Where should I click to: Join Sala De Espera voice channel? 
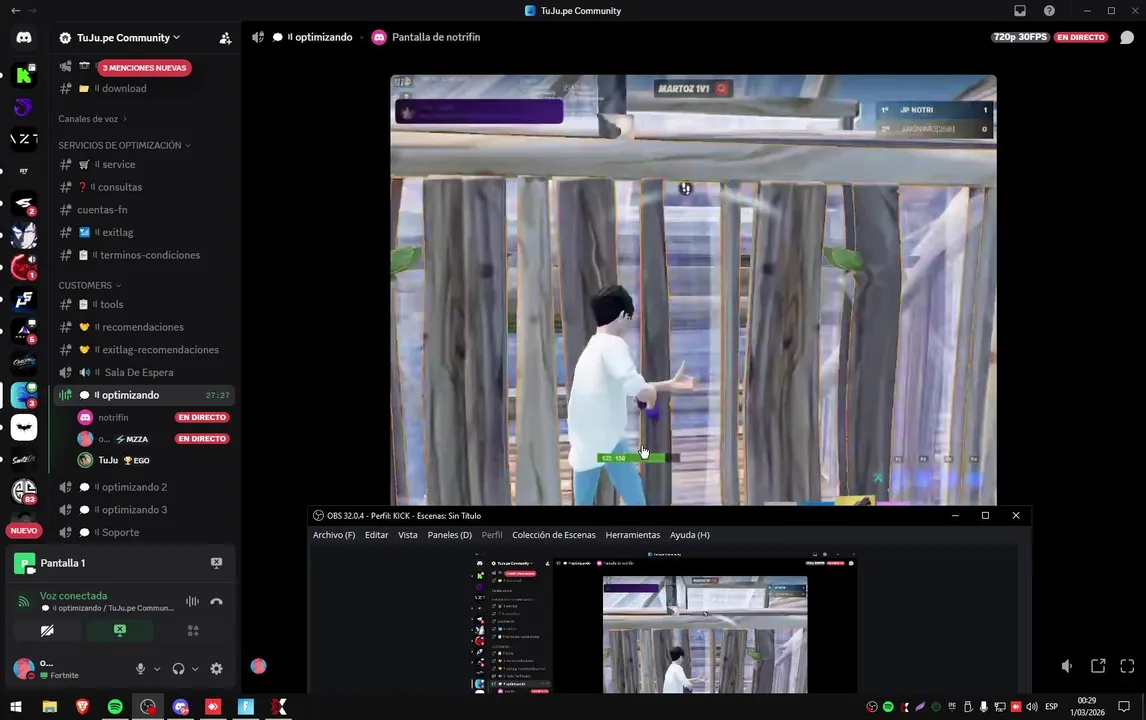click(143, 372)
